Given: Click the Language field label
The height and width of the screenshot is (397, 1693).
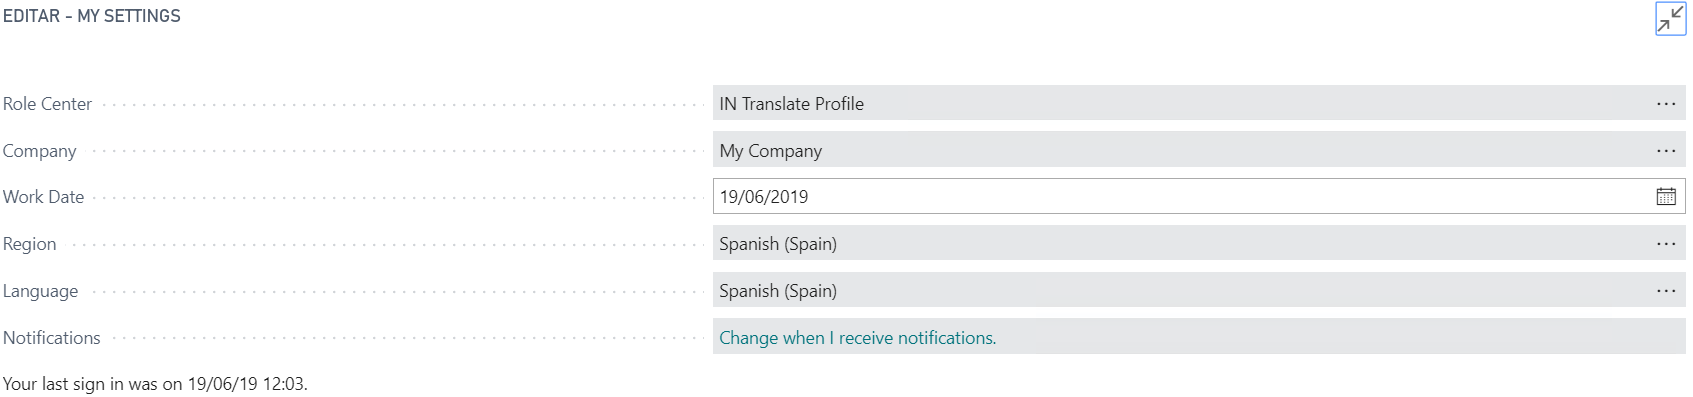Looking at the screenshot, I should pyautogui.click(x=40, y=291).
